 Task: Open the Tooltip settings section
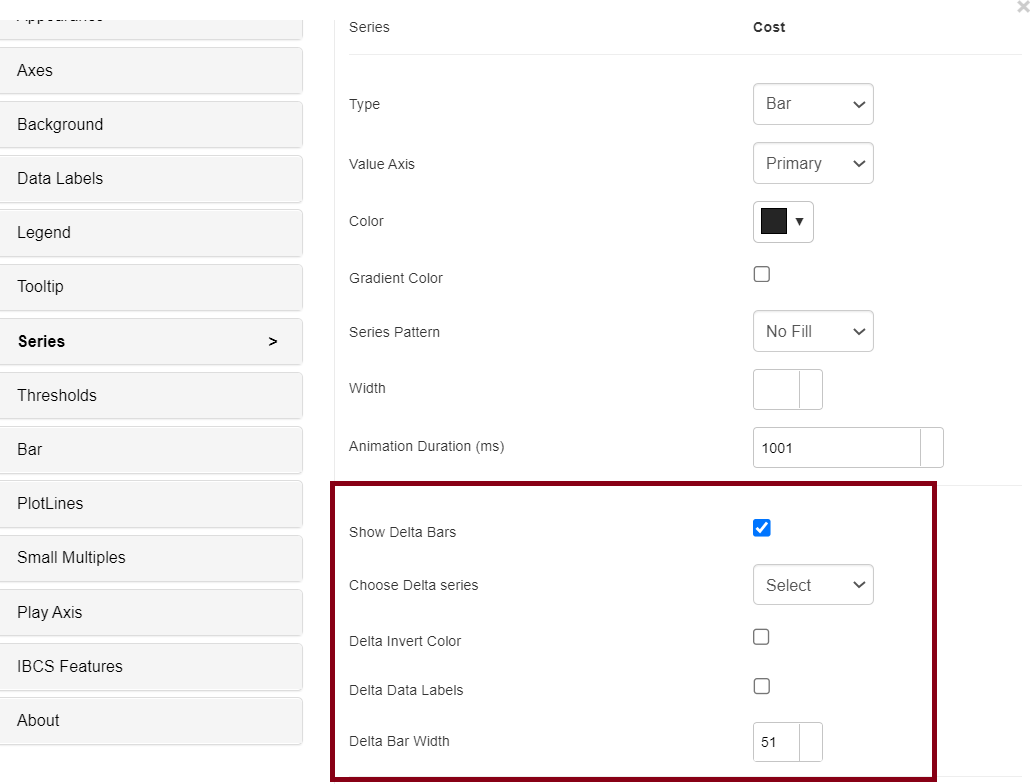[x=152, y=287]
